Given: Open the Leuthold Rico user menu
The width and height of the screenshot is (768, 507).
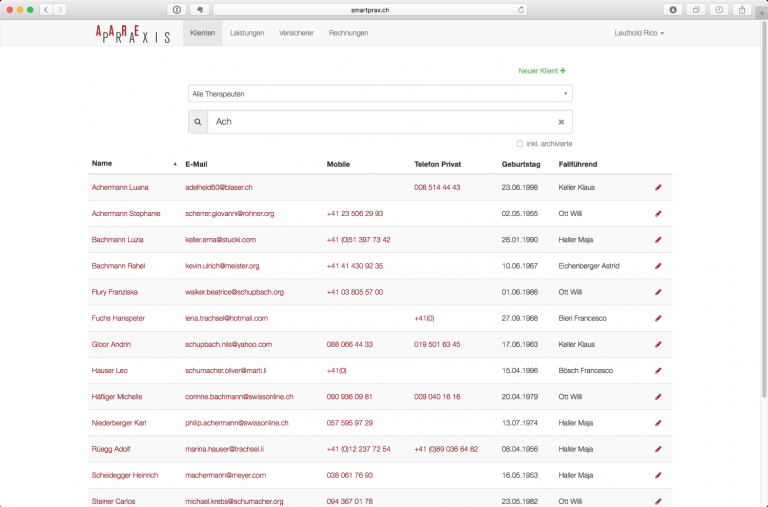Looking at the screenshot, I should coord(639,33).
